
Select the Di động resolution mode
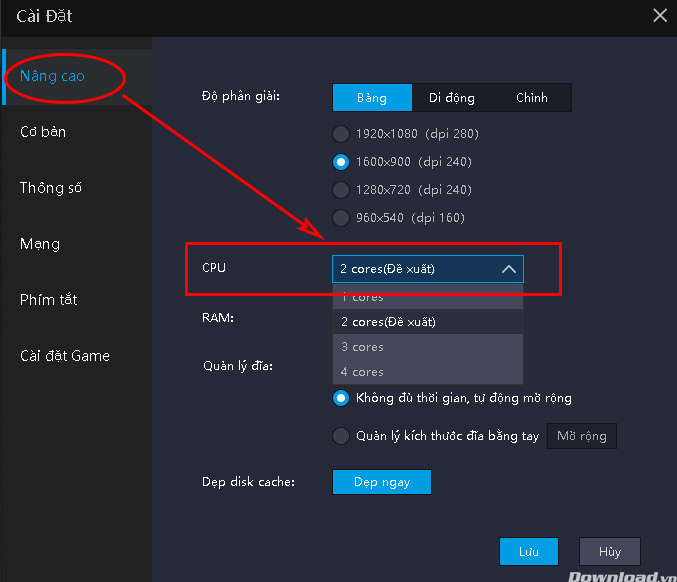(x=452, y=98)
